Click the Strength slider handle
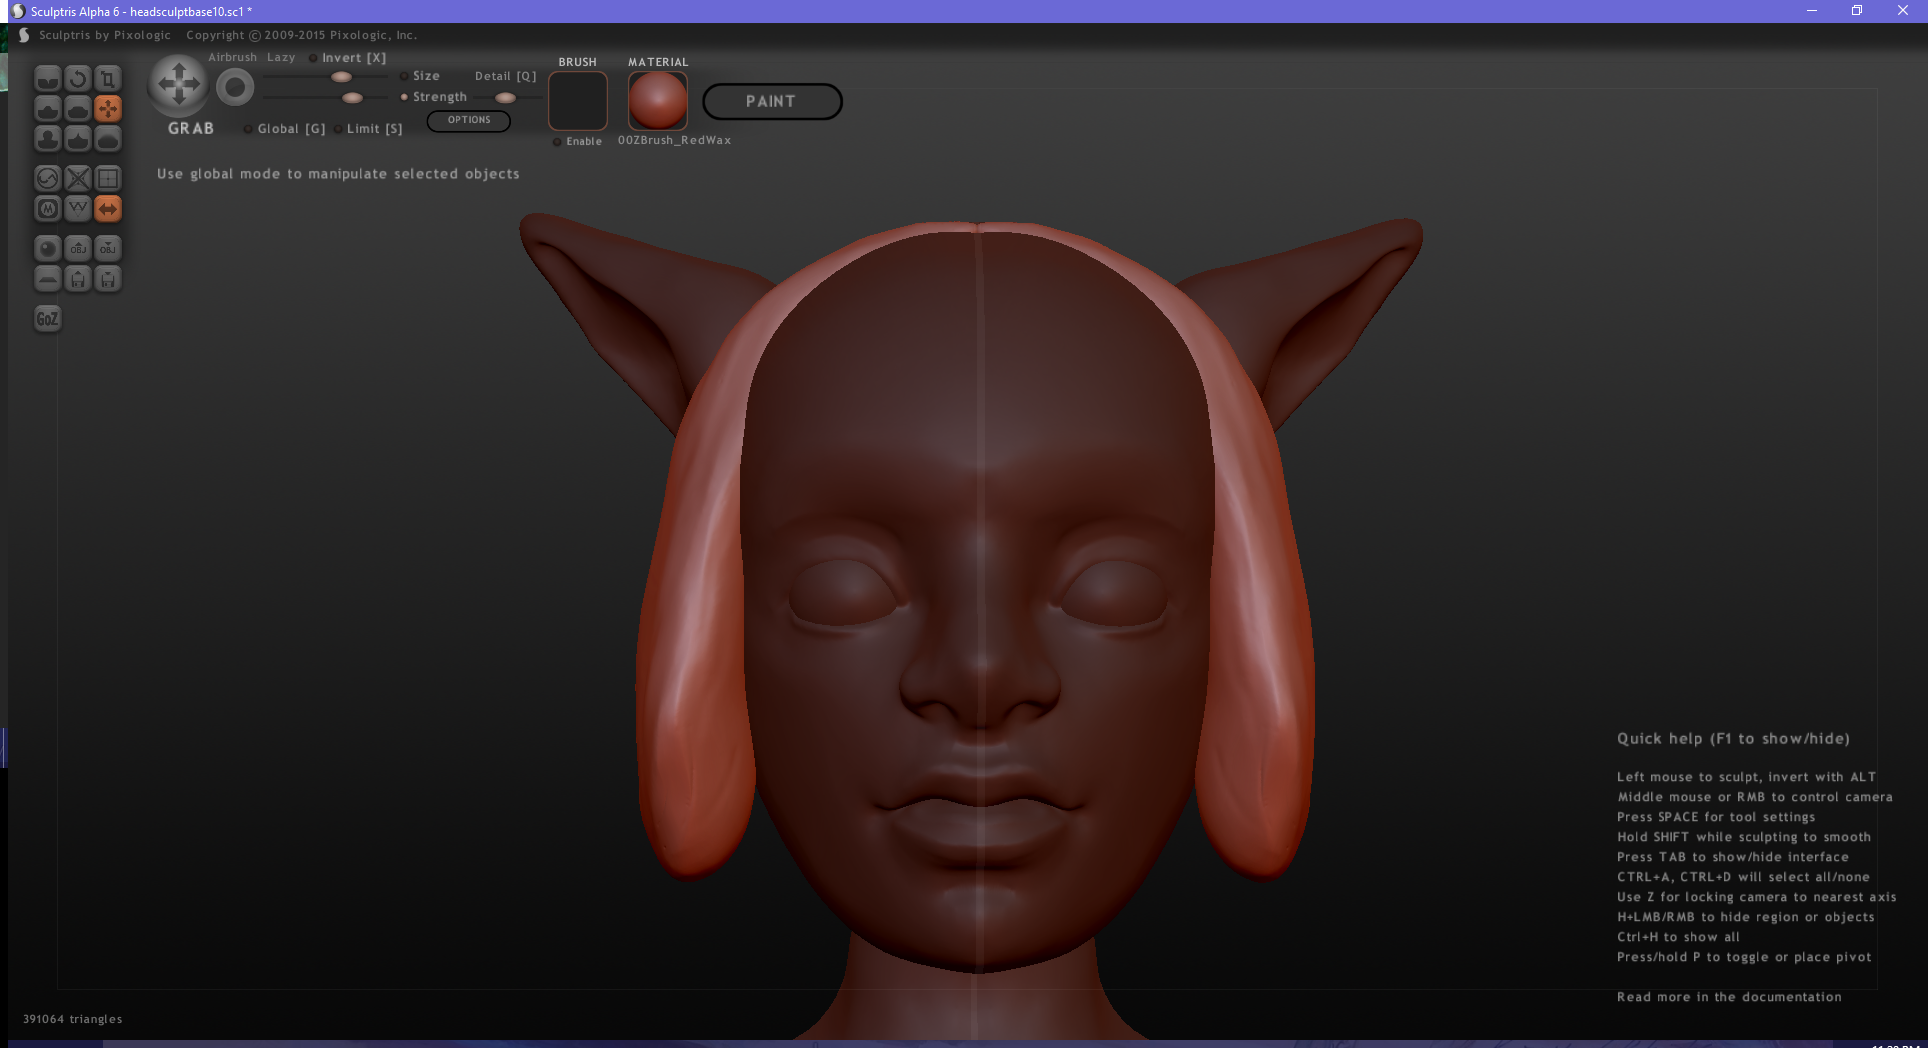The height and width of the screenshot is (1048, 1928). pos(352,98)
